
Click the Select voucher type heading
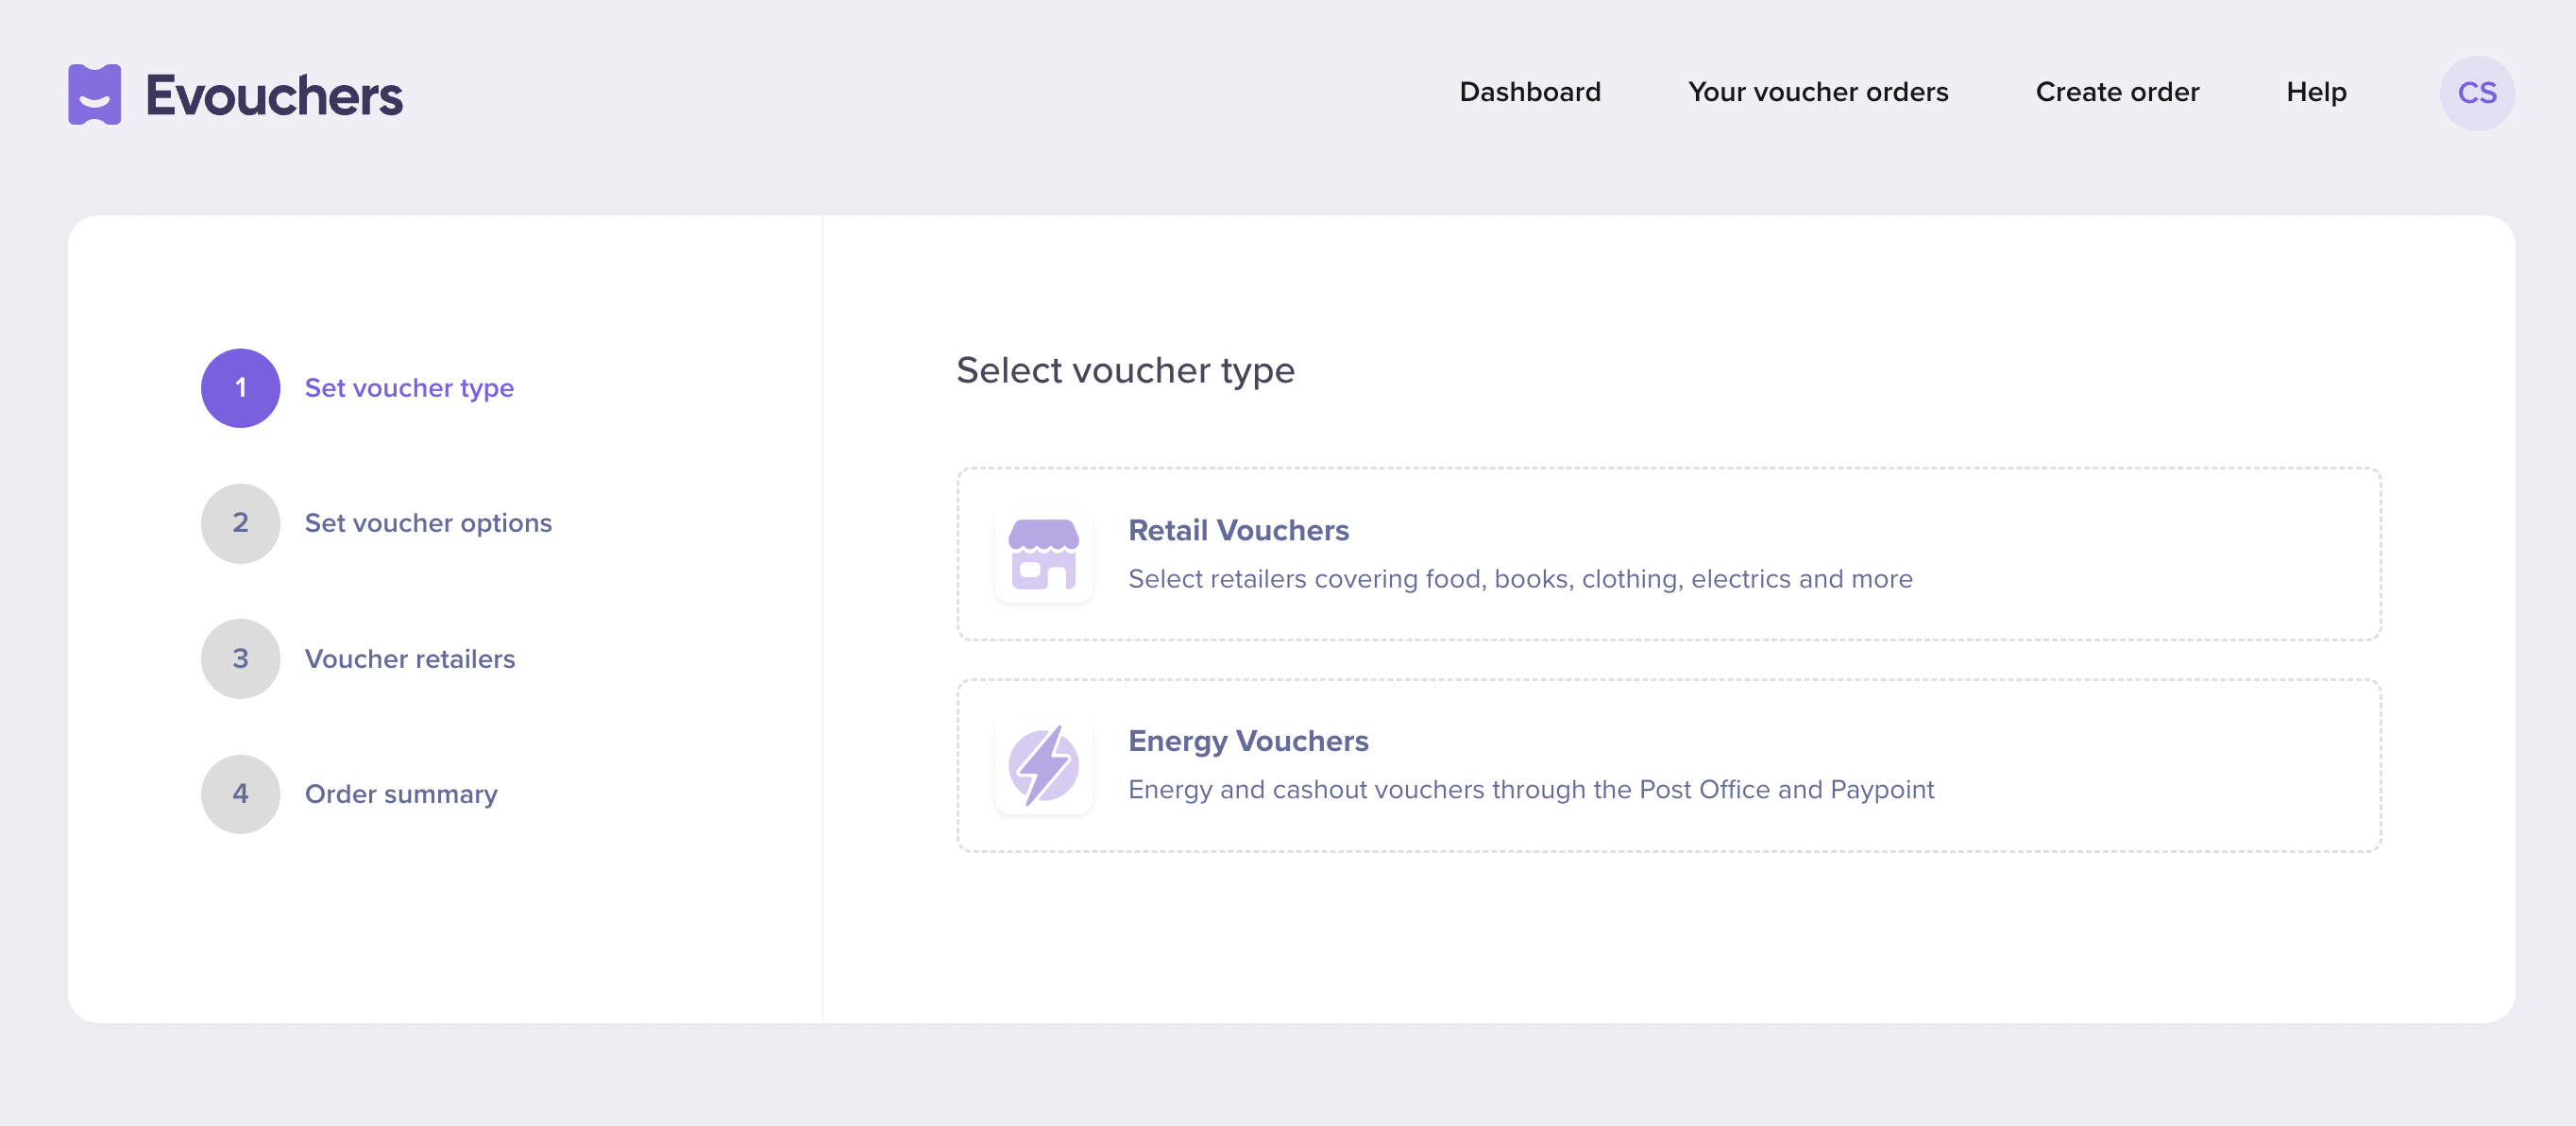[1125, 371]
